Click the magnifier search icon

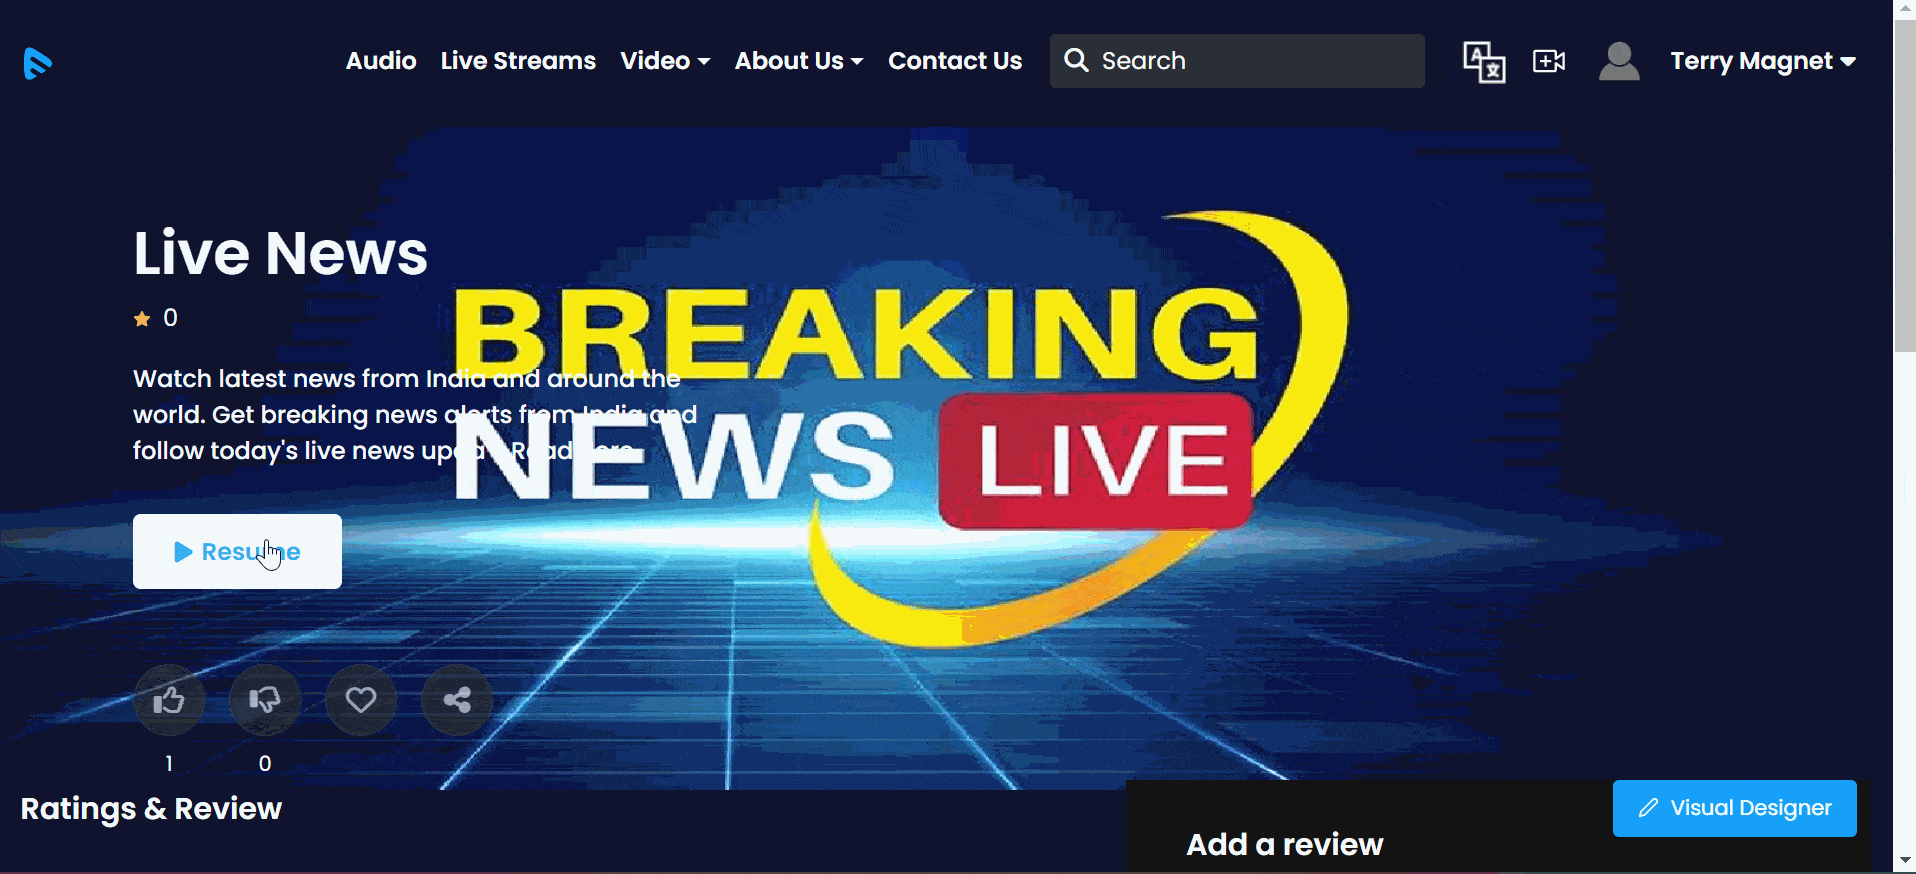coord(1076,61)
